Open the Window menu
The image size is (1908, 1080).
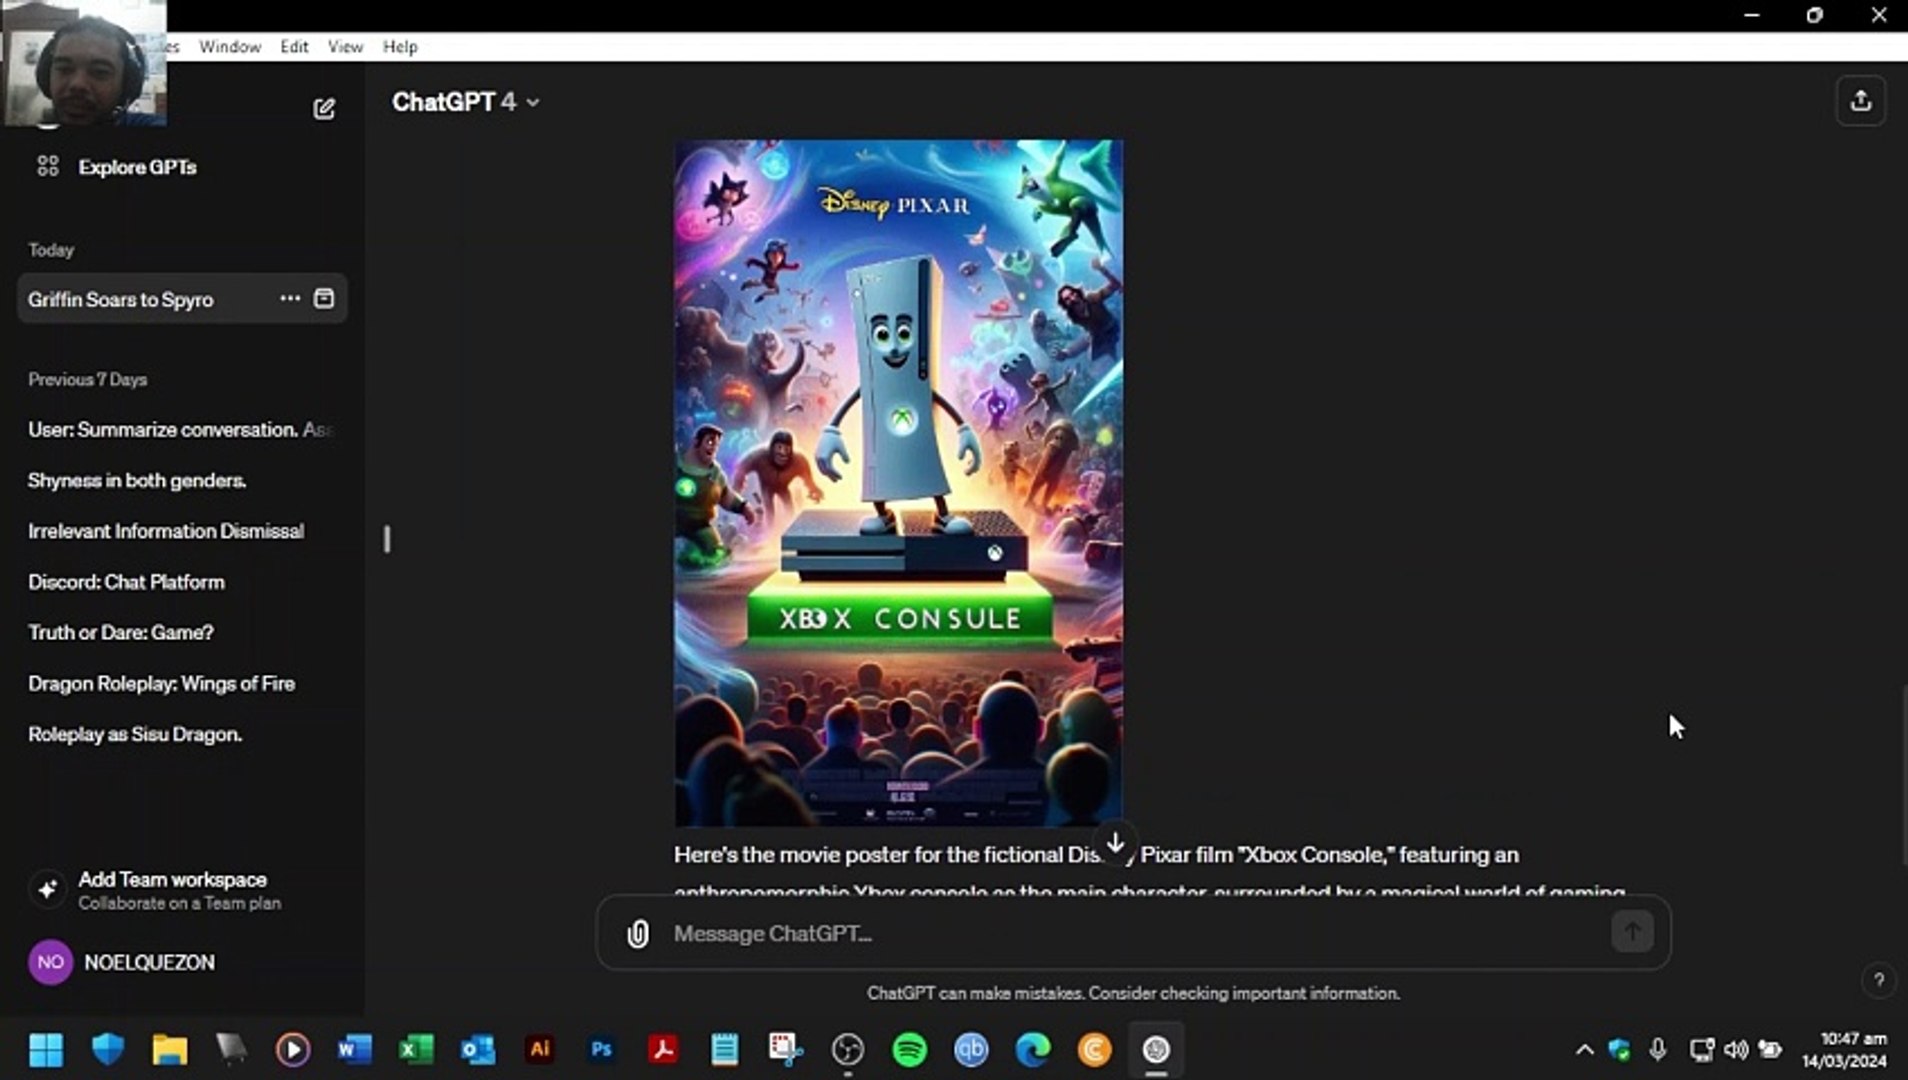[230, 47]
